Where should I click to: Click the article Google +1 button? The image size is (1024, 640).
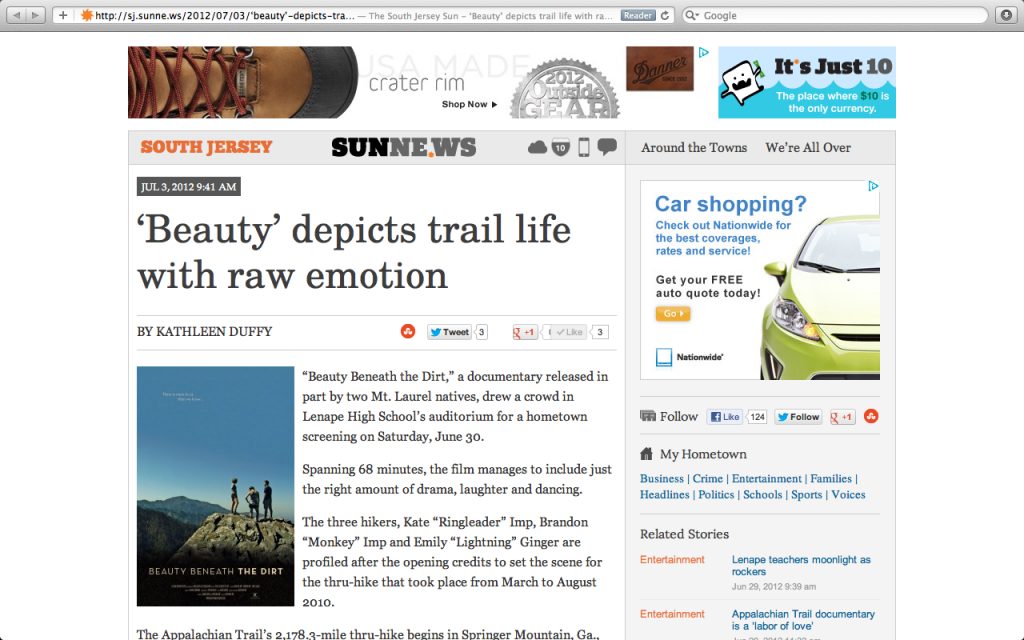524,332
